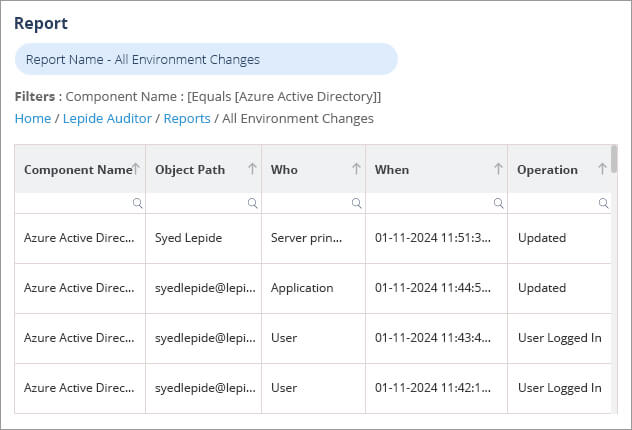Viewport: 632px width, 430px height.
Task: Open the Home breadcrumb link
Action: point(33,118)
